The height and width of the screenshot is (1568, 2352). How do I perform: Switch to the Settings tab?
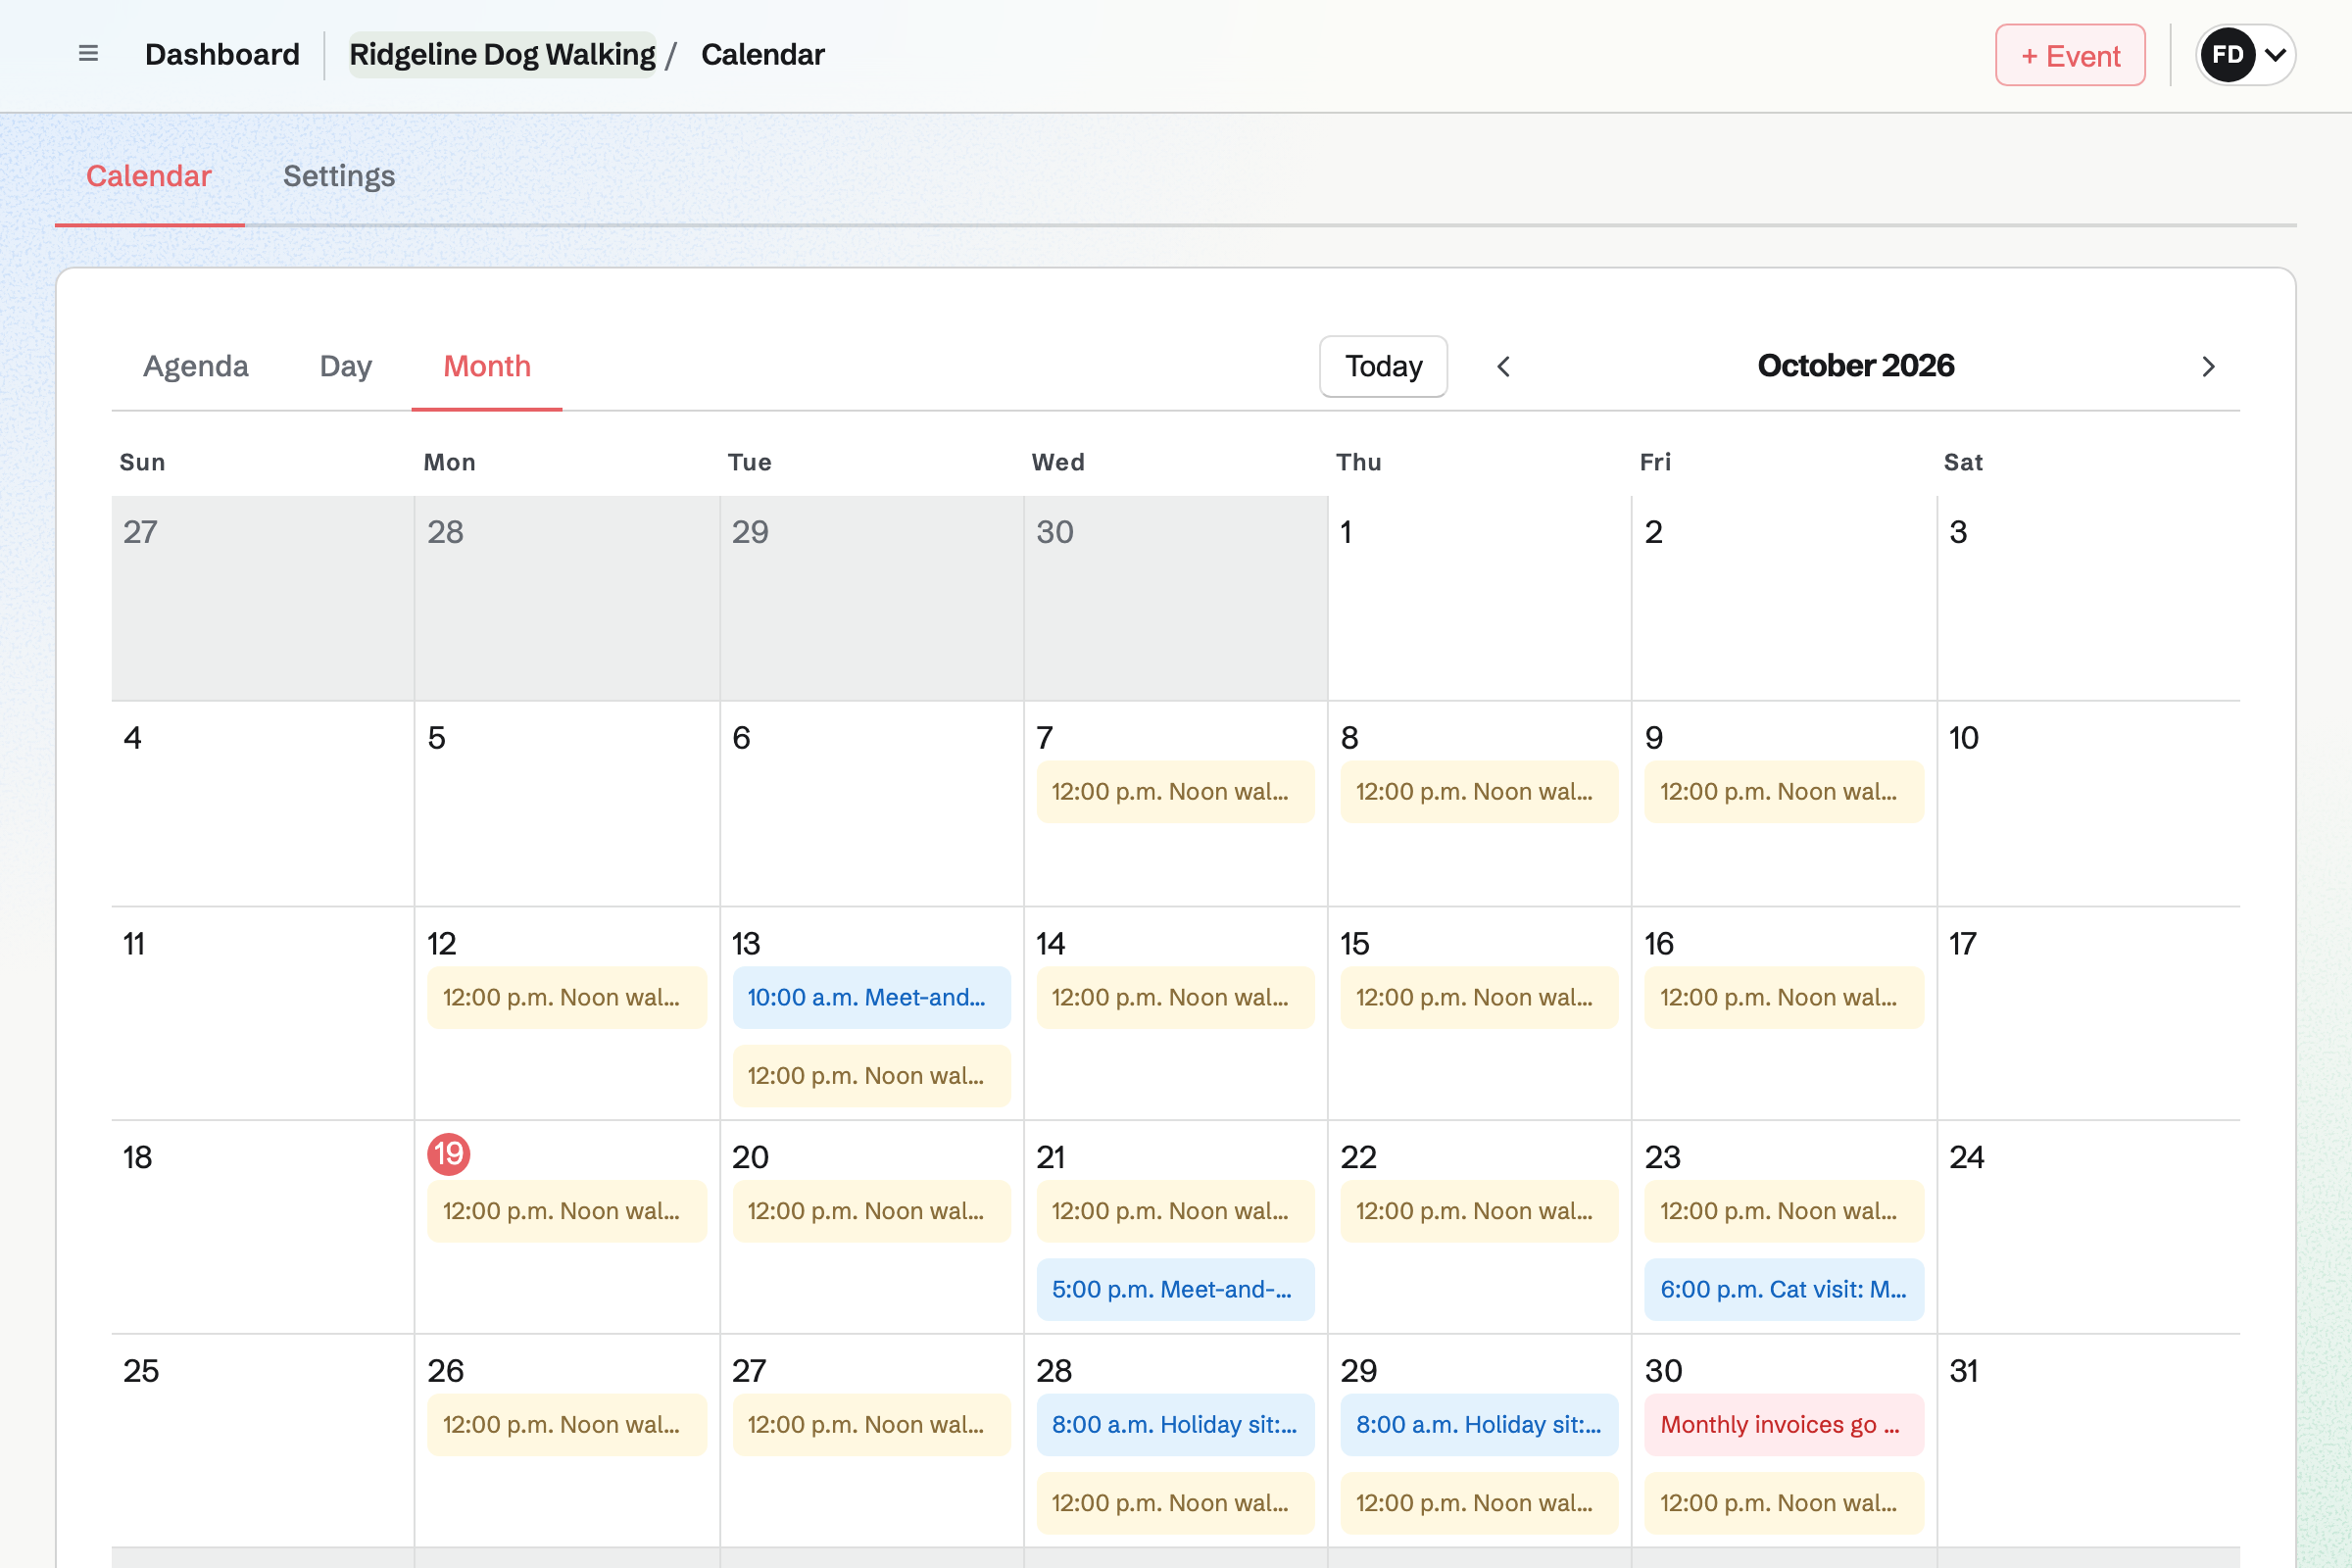pos(339,176)
